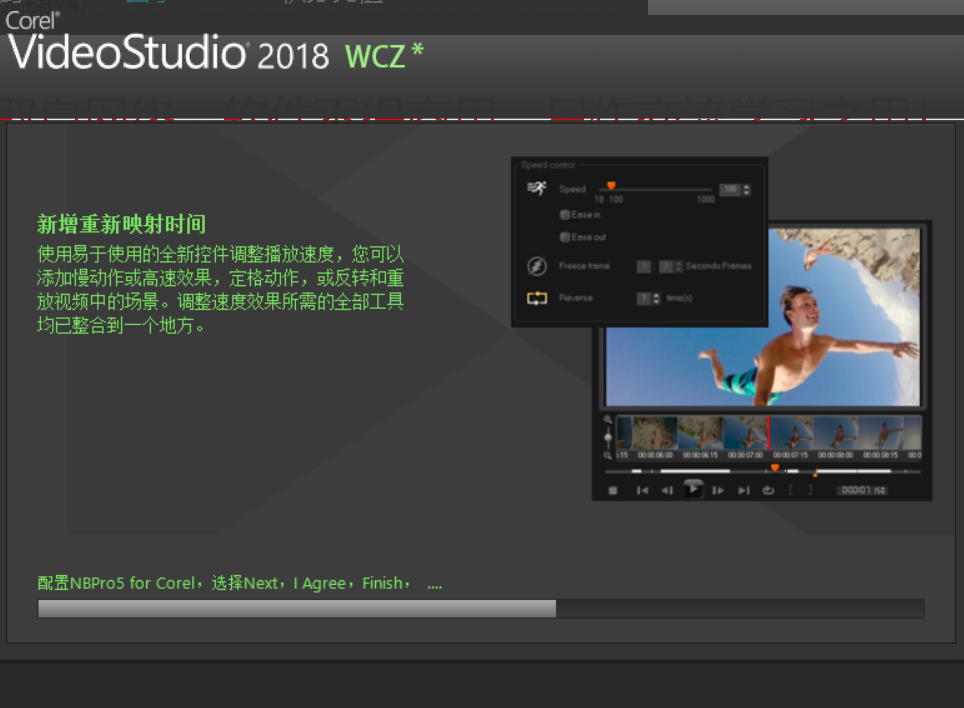Click the small orange music-note marker on the playback bar
This screenshot has height=708, width=964.
point(815,473)
